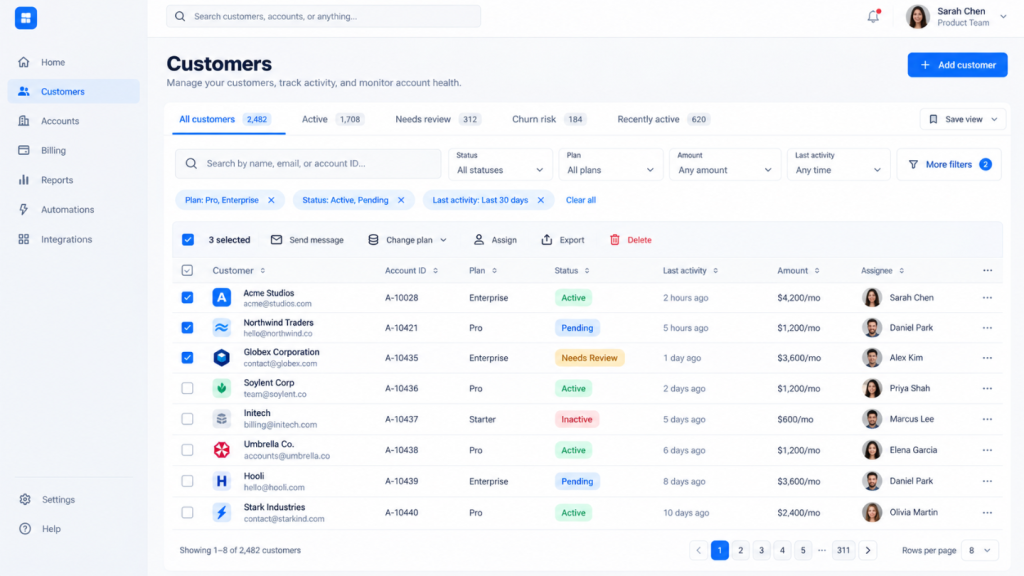
Task: Open the Plan filter dropdown
Action: [x=611, y=164]
